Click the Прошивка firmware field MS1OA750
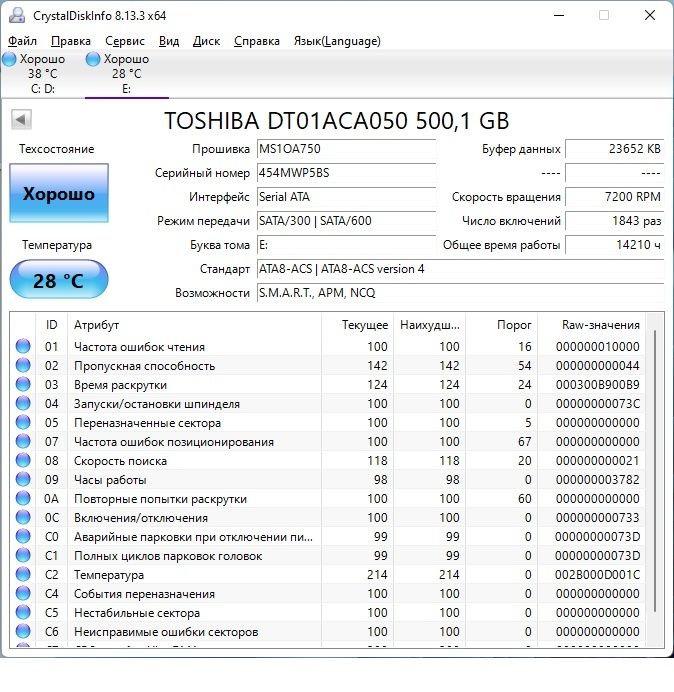Screen dimensions: 674x692 [x=346, y=149]
